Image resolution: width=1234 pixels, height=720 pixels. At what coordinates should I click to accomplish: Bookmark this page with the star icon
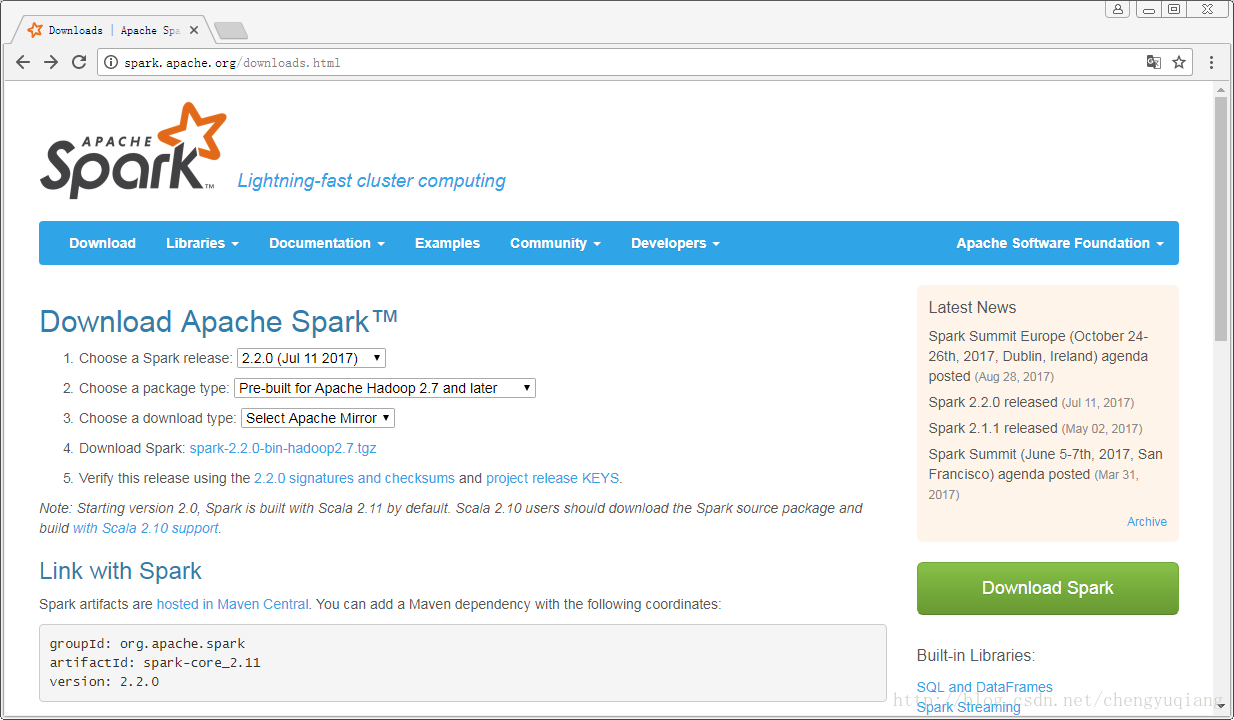[1179, 62]
